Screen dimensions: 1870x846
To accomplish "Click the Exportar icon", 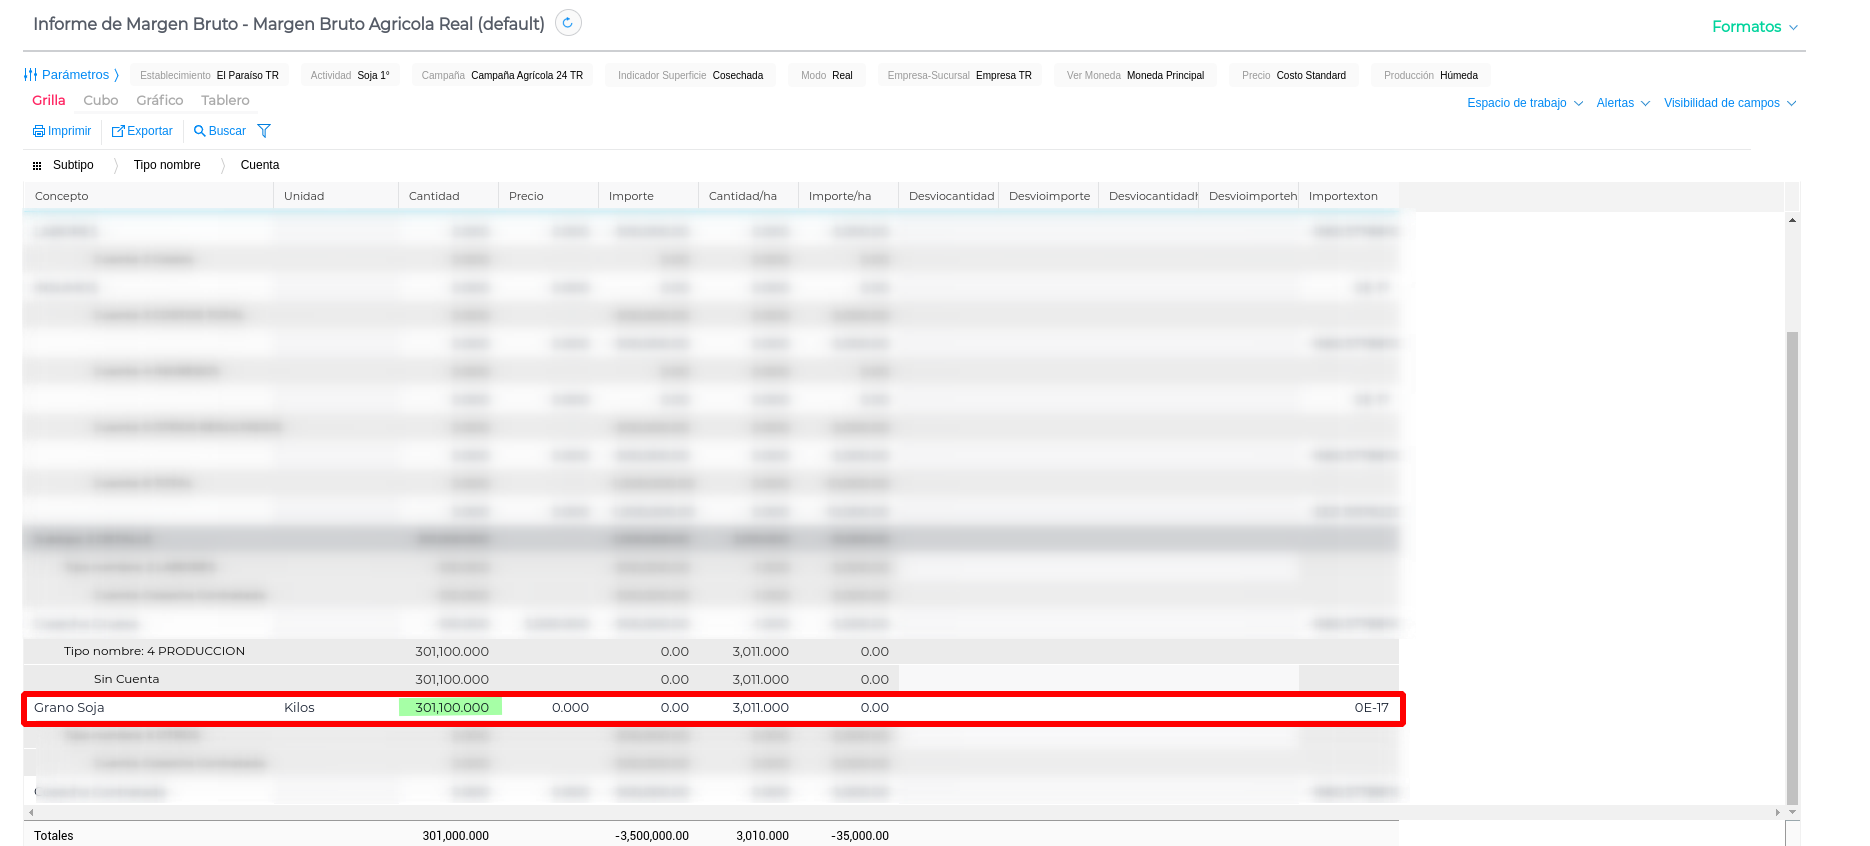I will pos(118,131).
